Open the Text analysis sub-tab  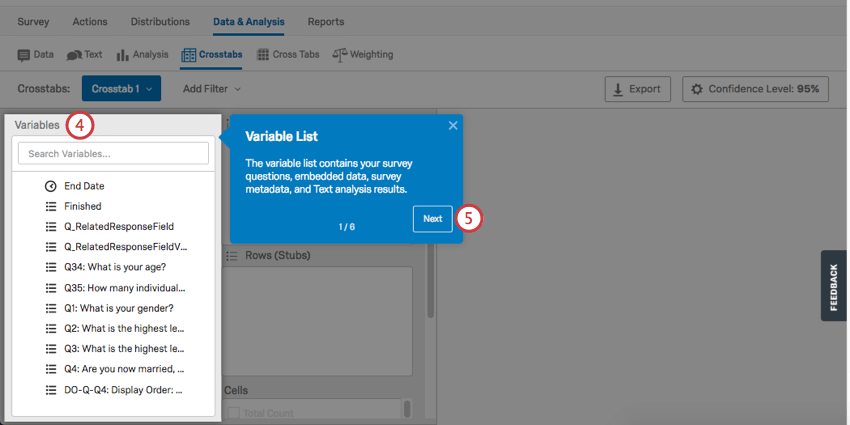pos(84,55)
